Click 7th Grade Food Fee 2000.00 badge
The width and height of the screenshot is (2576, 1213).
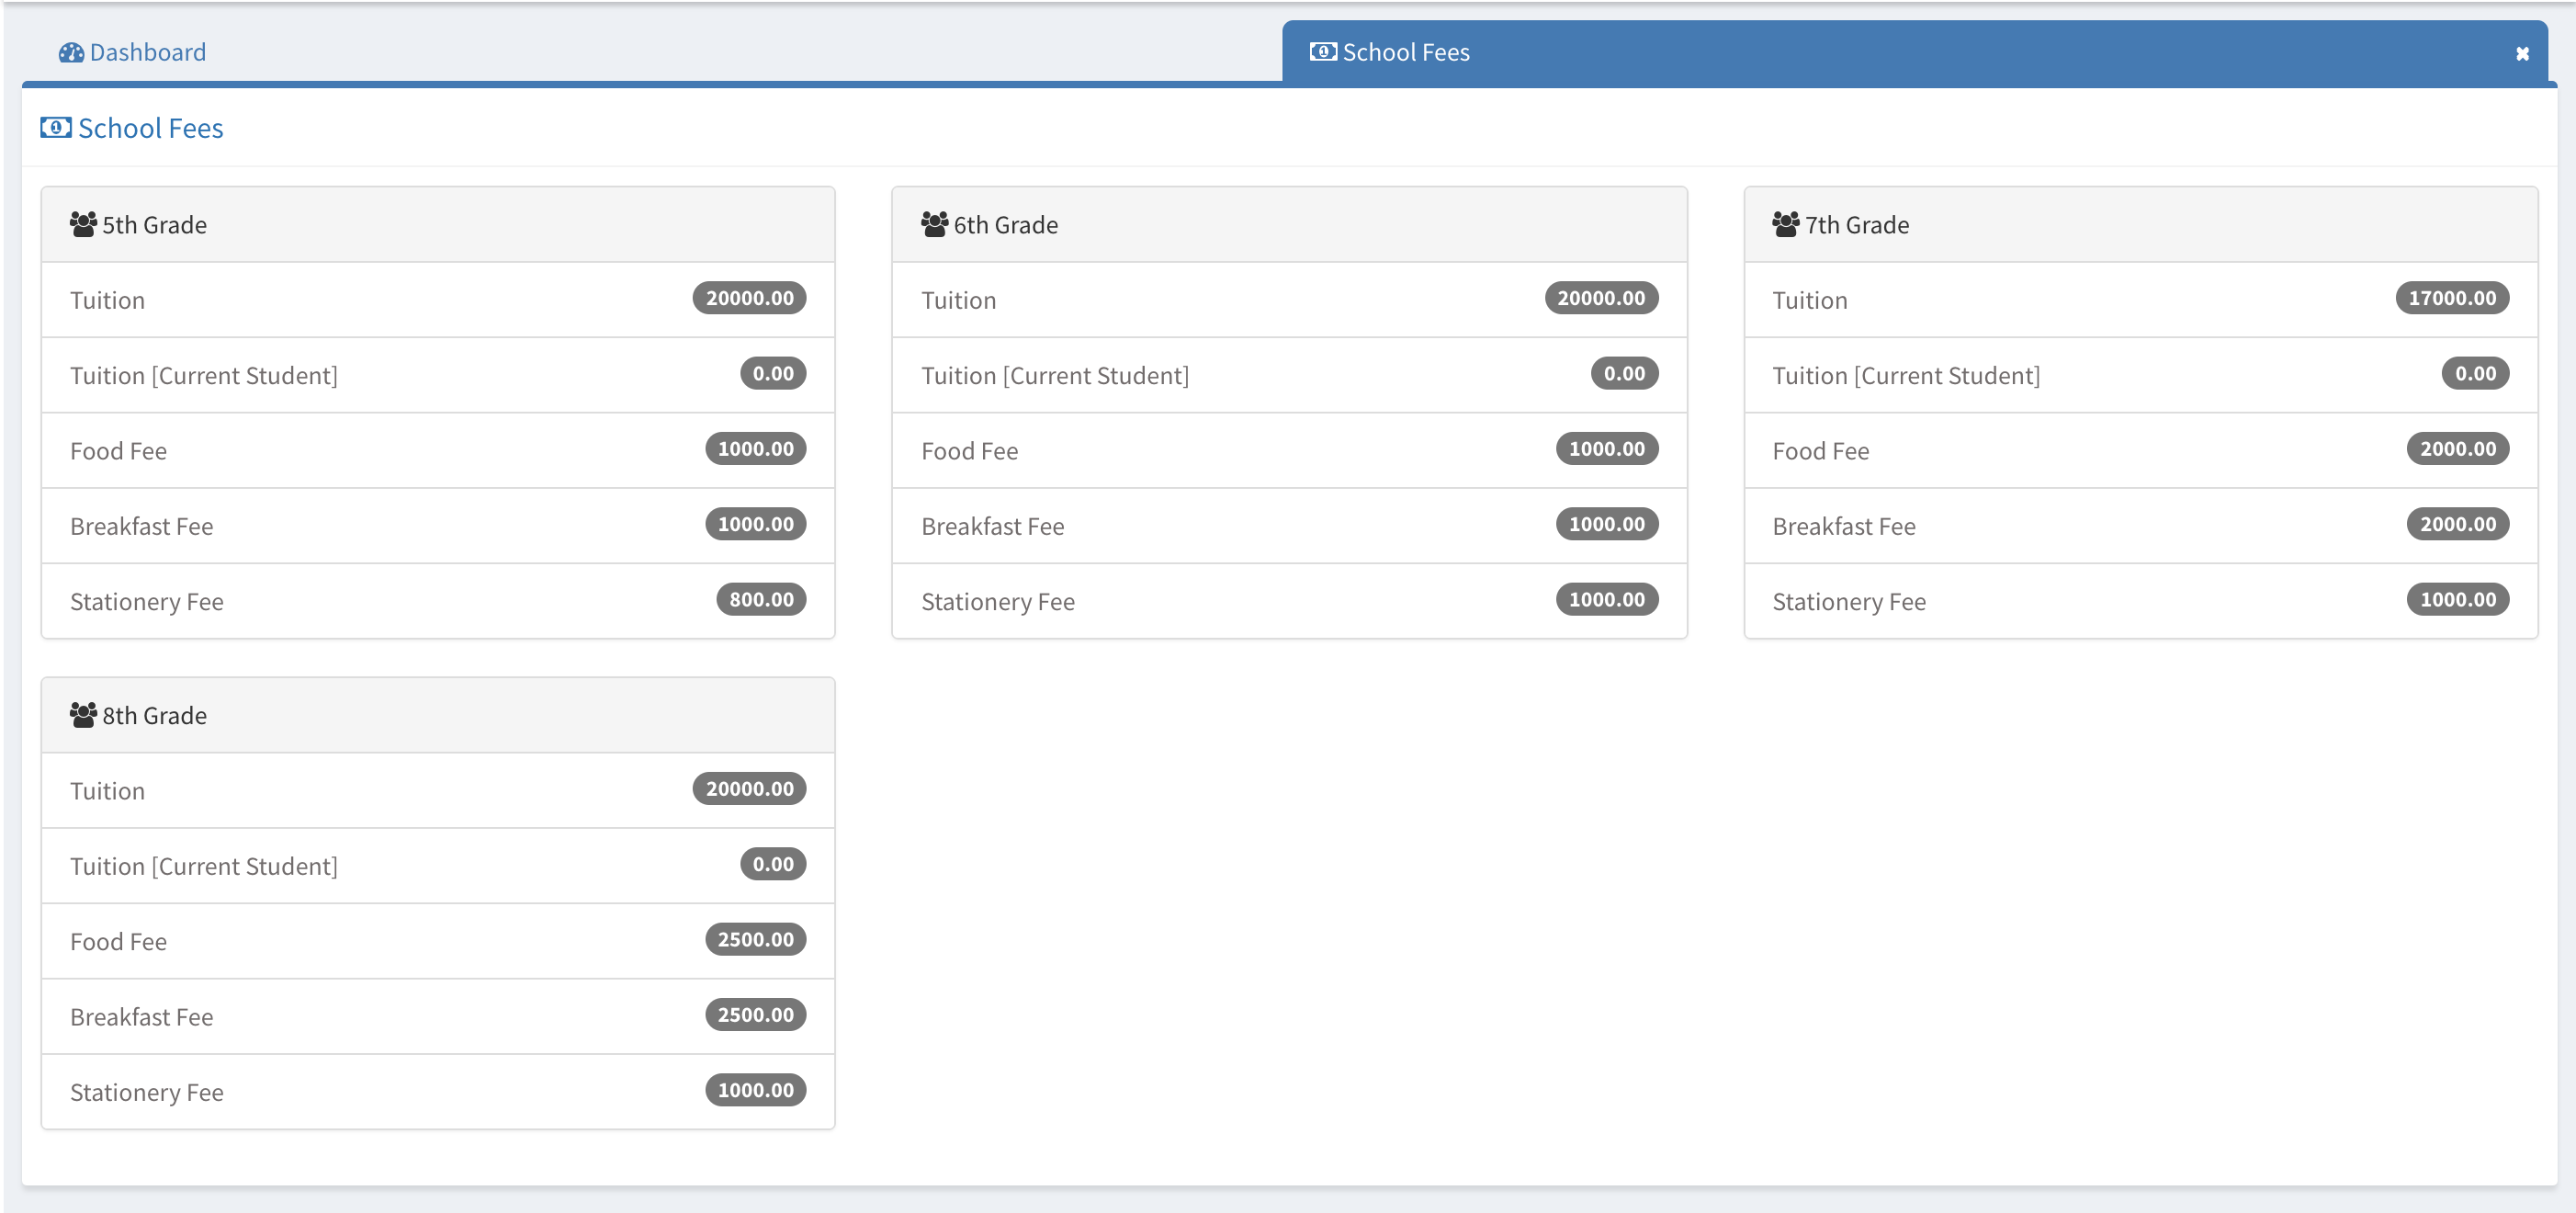2457,449
